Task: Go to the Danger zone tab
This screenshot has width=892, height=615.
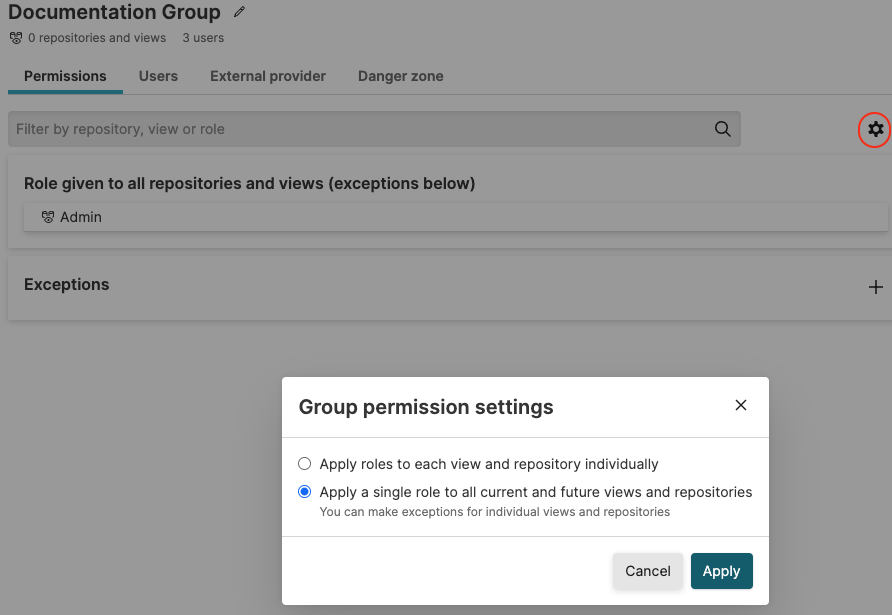Action: 400,76
